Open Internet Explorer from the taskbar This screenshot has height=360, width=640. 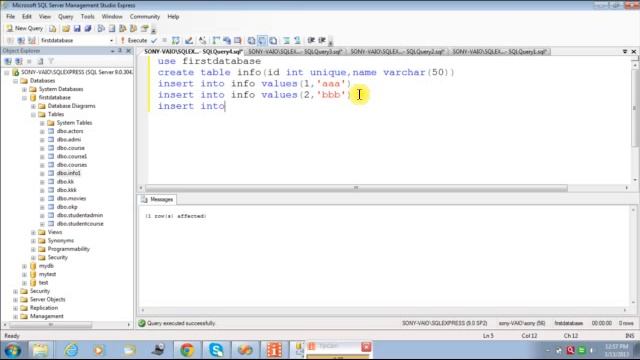[71, 350]
